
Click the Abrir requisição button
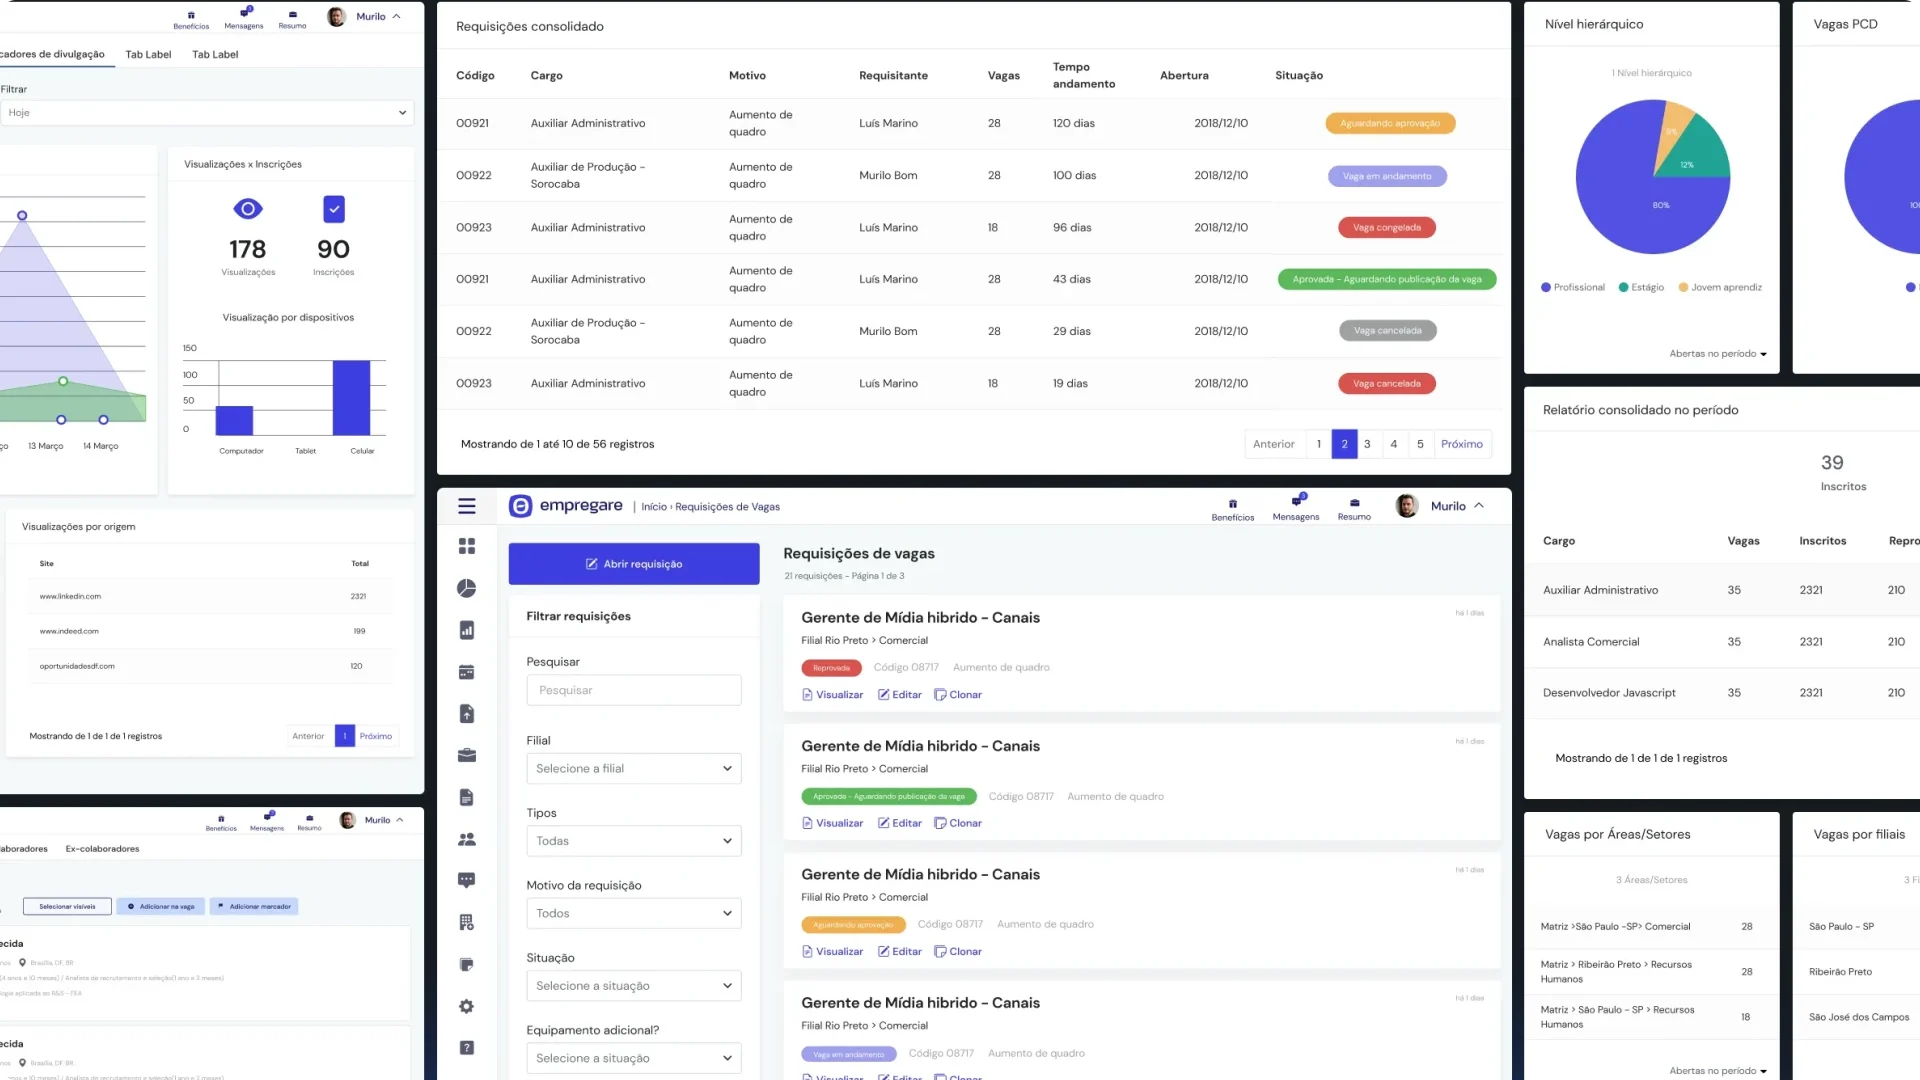pos(633,564)
